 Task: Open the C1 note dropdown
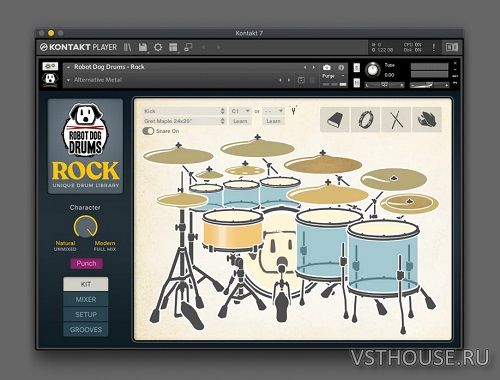(240, 111)
